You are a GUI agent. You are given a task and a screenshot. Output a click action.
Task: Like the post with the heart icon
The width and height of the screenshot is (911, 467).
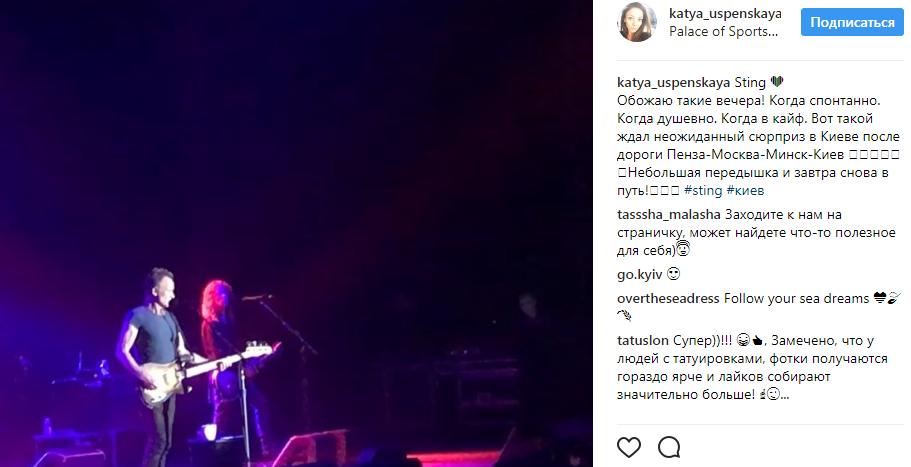(629, 447)
